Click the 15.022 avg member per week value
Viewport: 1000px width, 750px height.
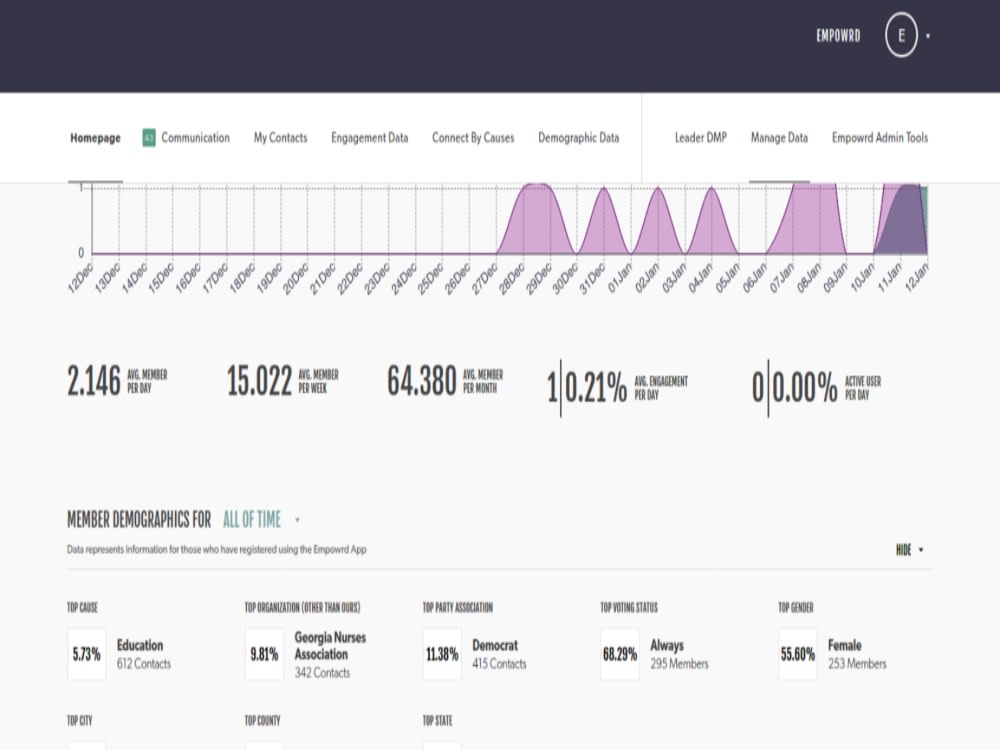tap(260, 381)
